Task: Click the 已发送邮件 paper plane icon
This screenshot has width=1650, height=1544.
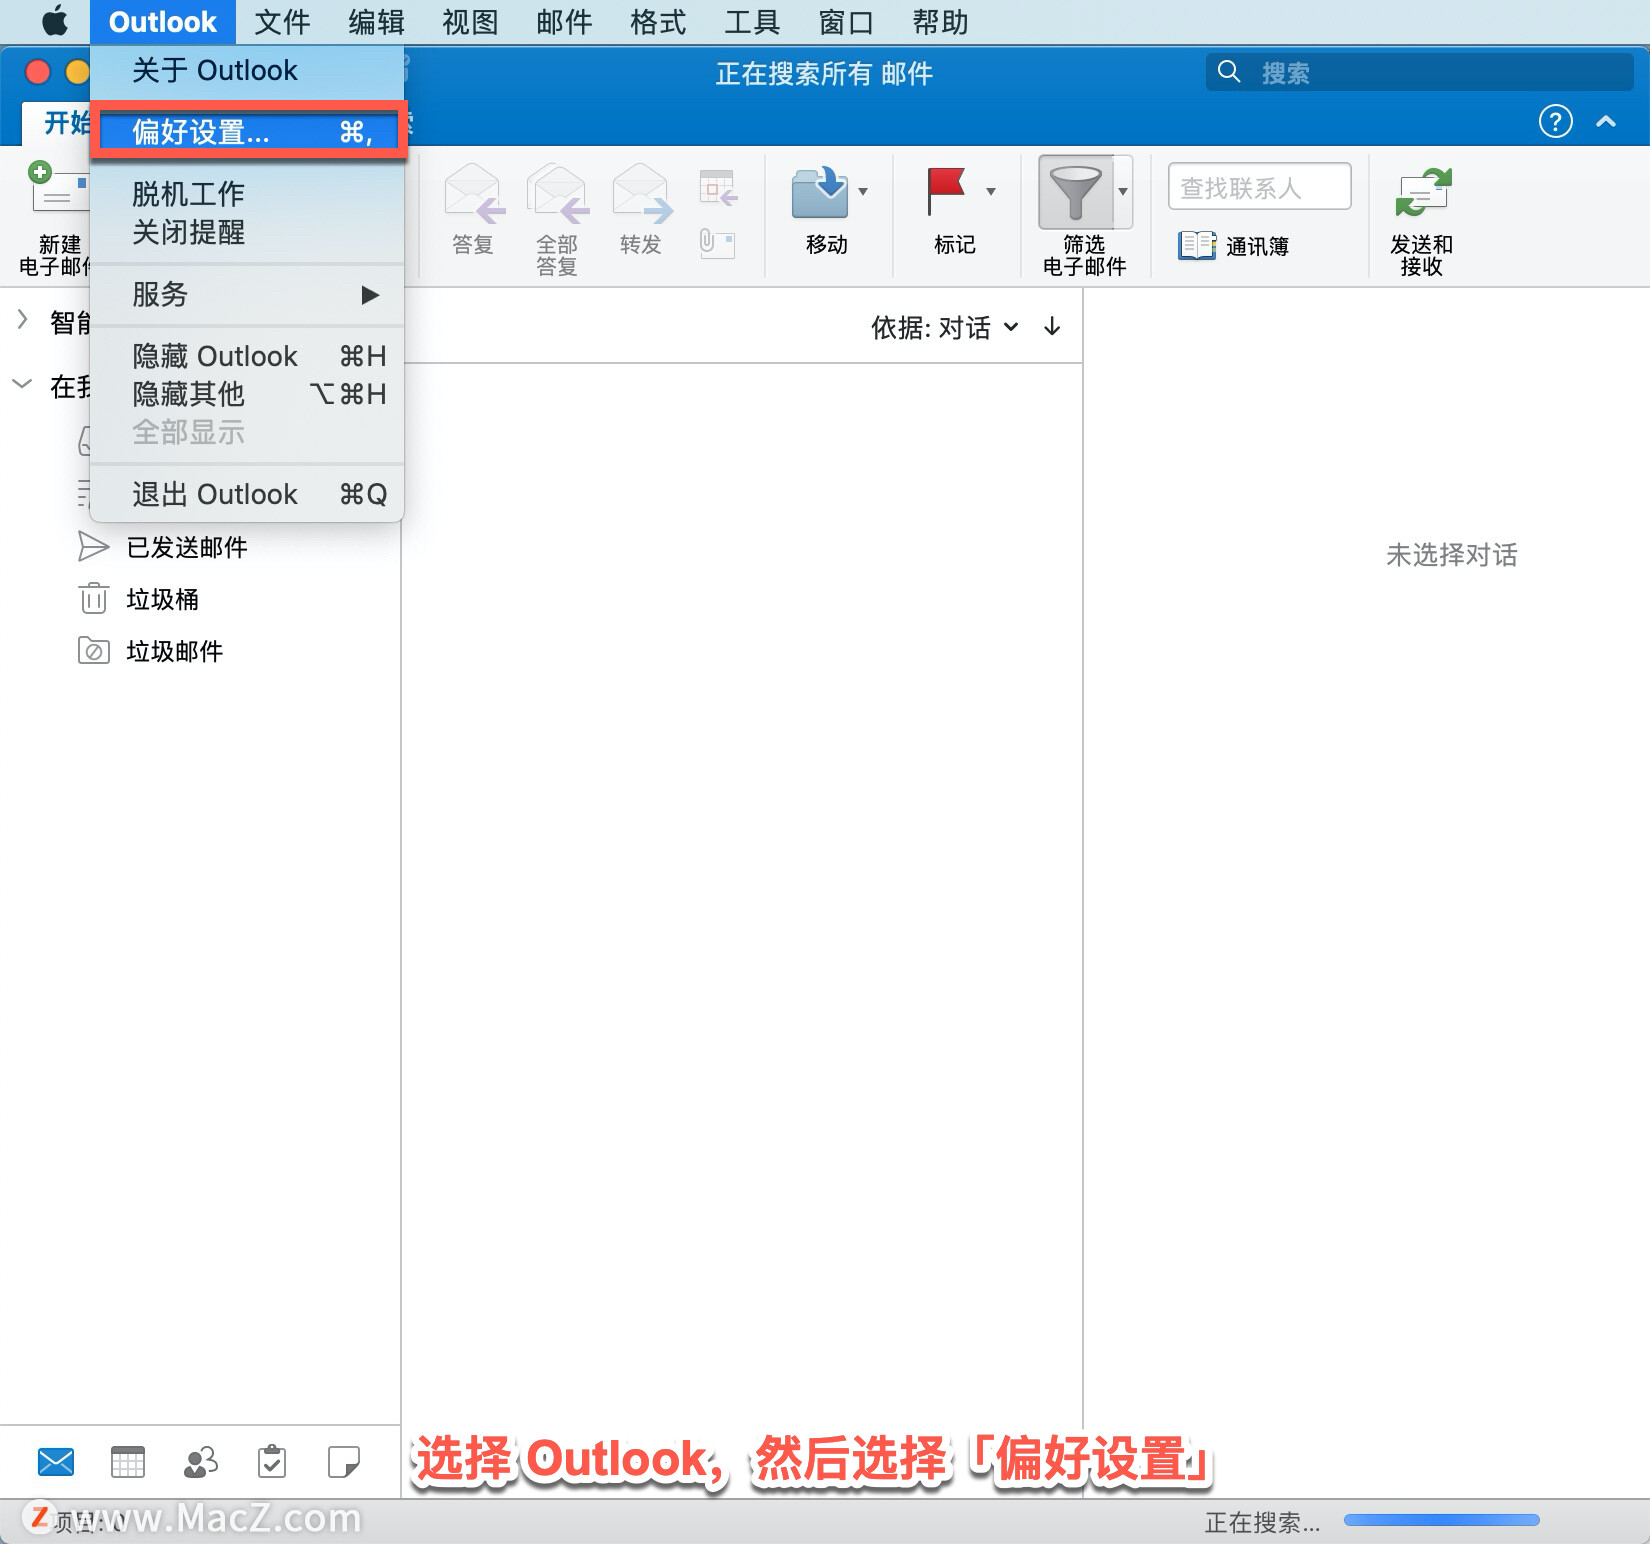Action: (x=93, y=546)
